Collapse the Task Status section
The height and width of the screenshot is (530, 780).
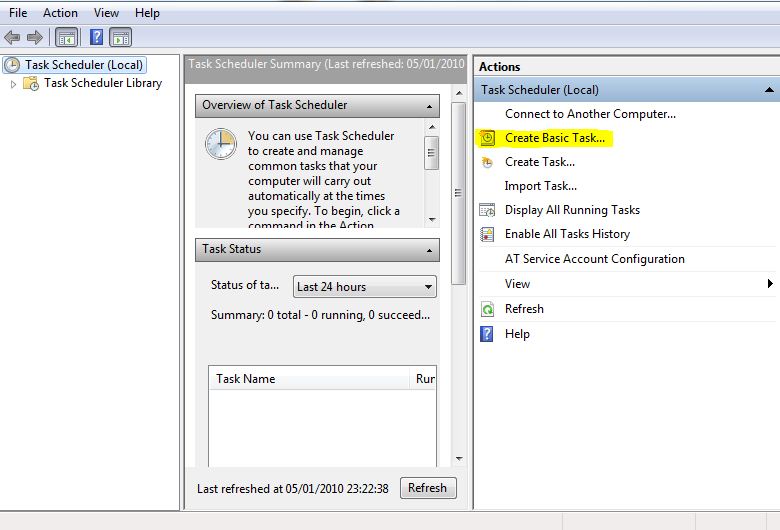[x=430, y=250]
